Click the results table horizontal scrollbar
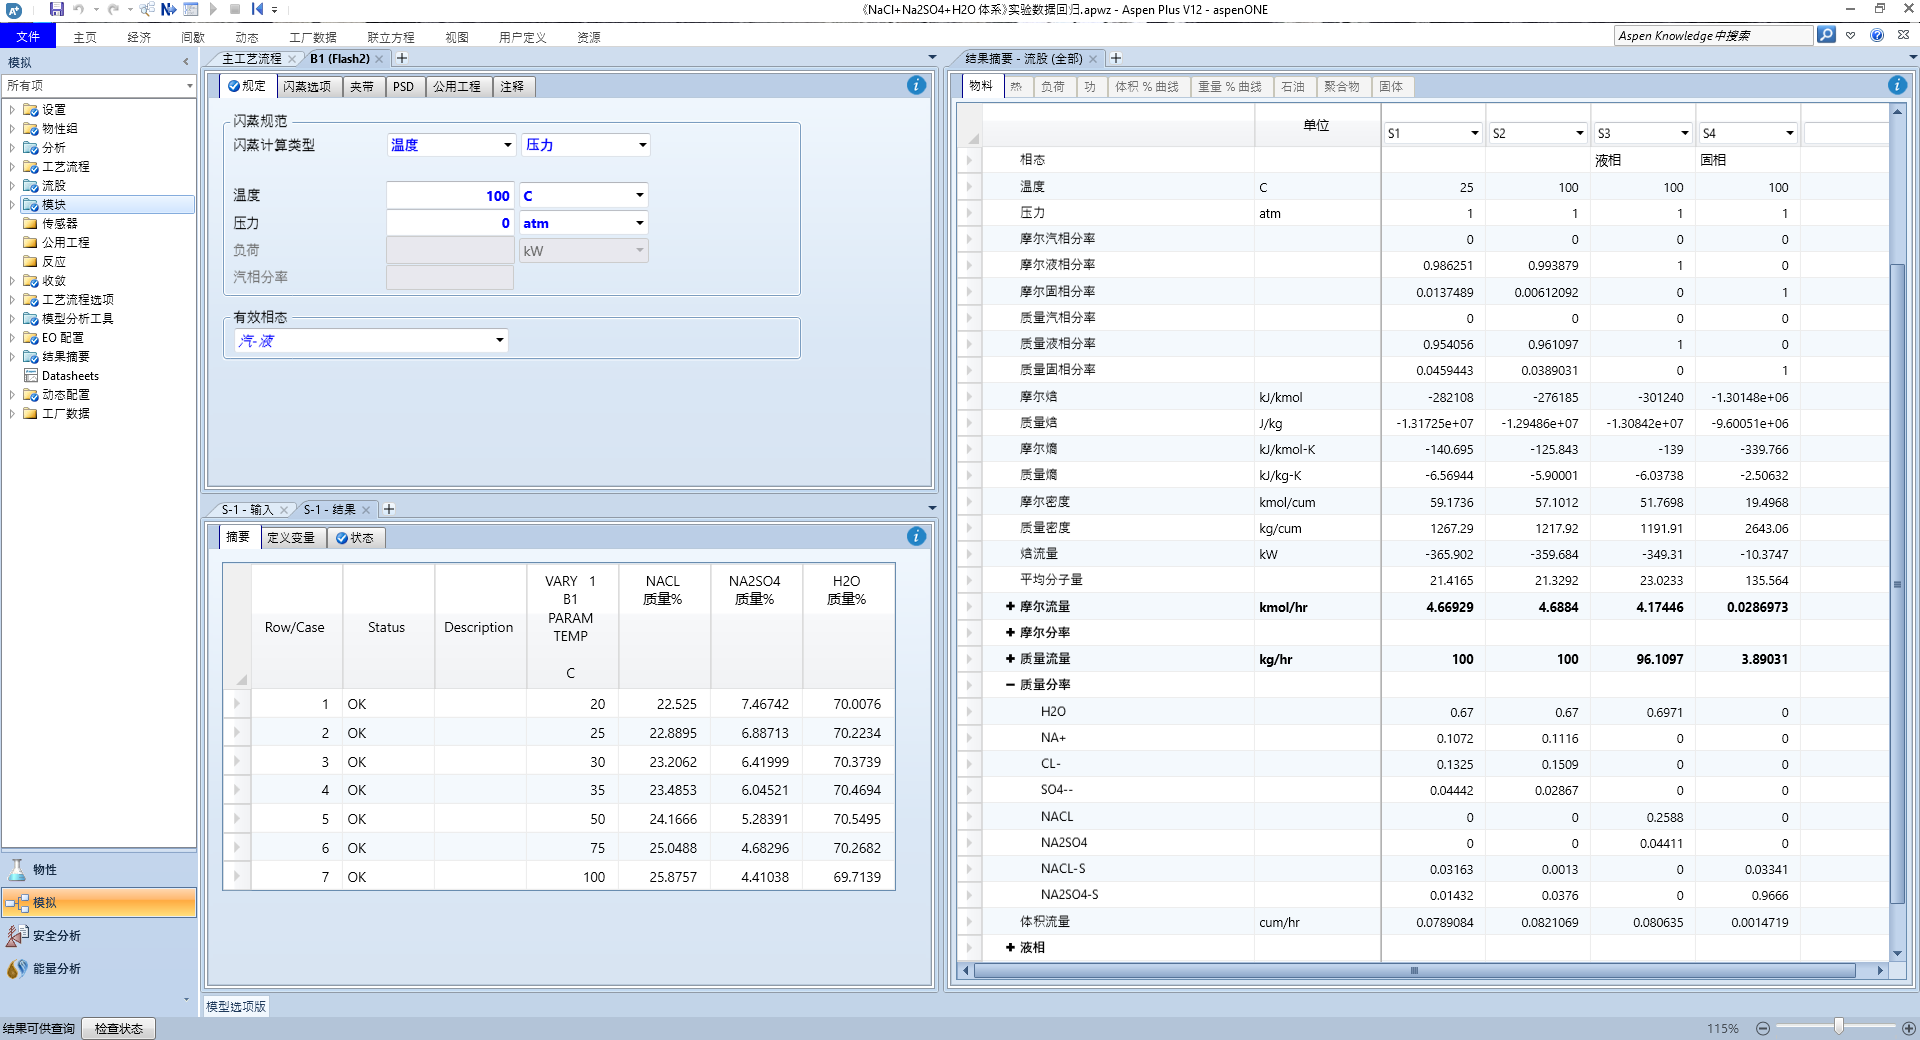Viewport: 1920px width, 1040px height. 1414,971
